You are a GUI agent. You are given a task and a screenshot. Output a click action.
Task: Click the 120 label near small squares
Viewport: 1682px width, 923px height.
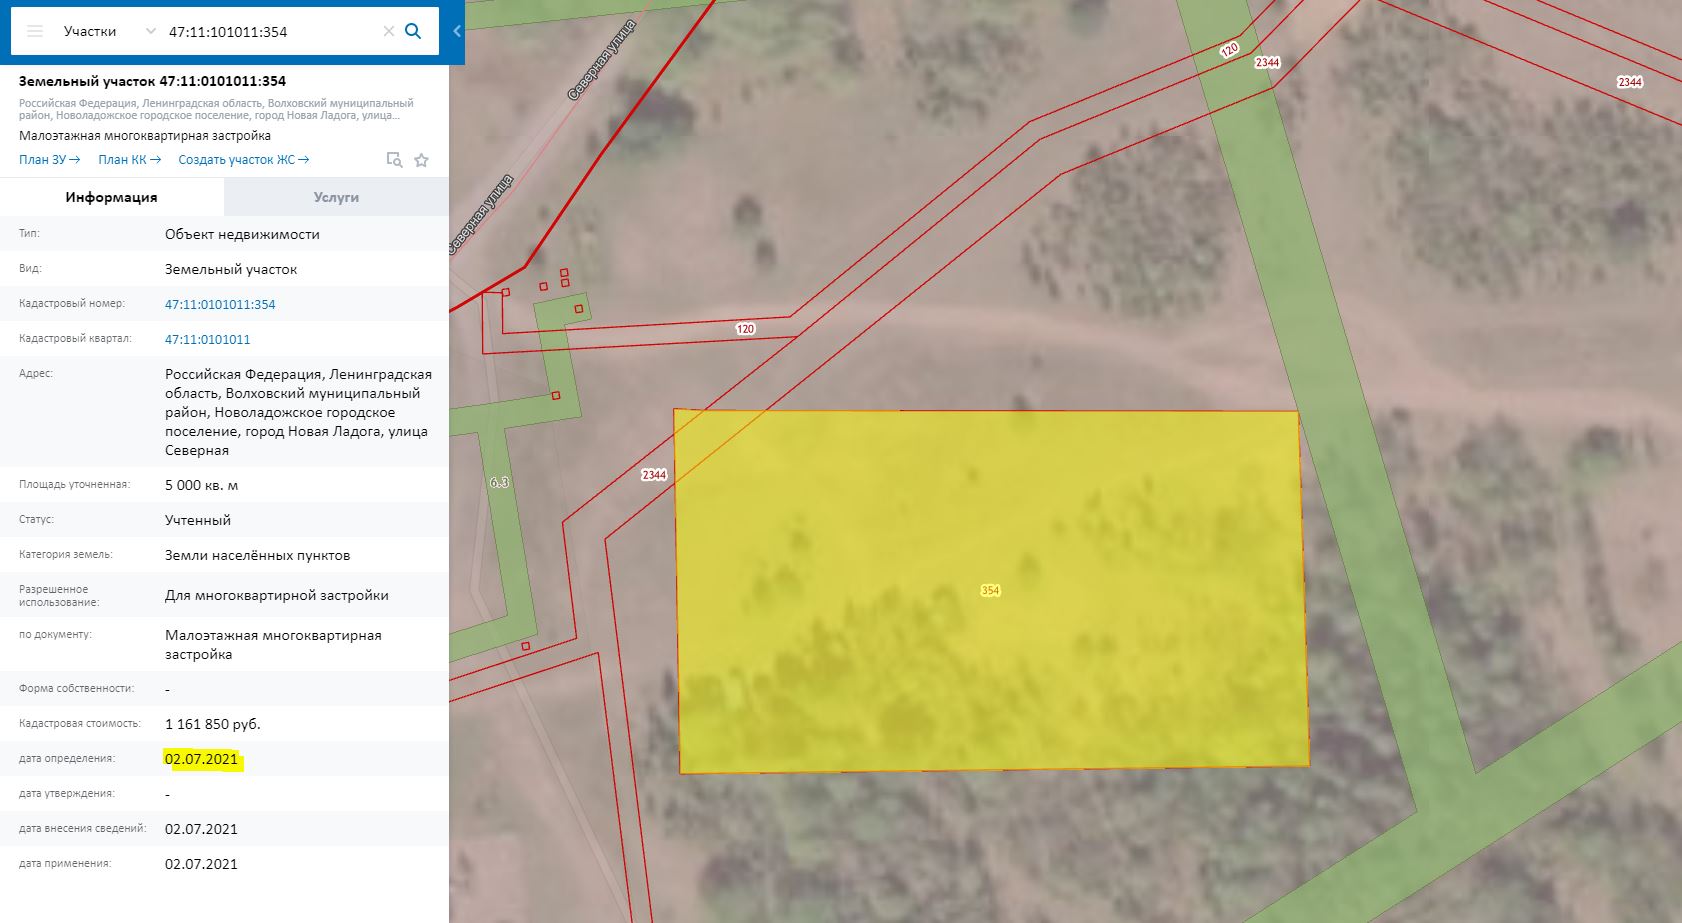pos(745,329)
